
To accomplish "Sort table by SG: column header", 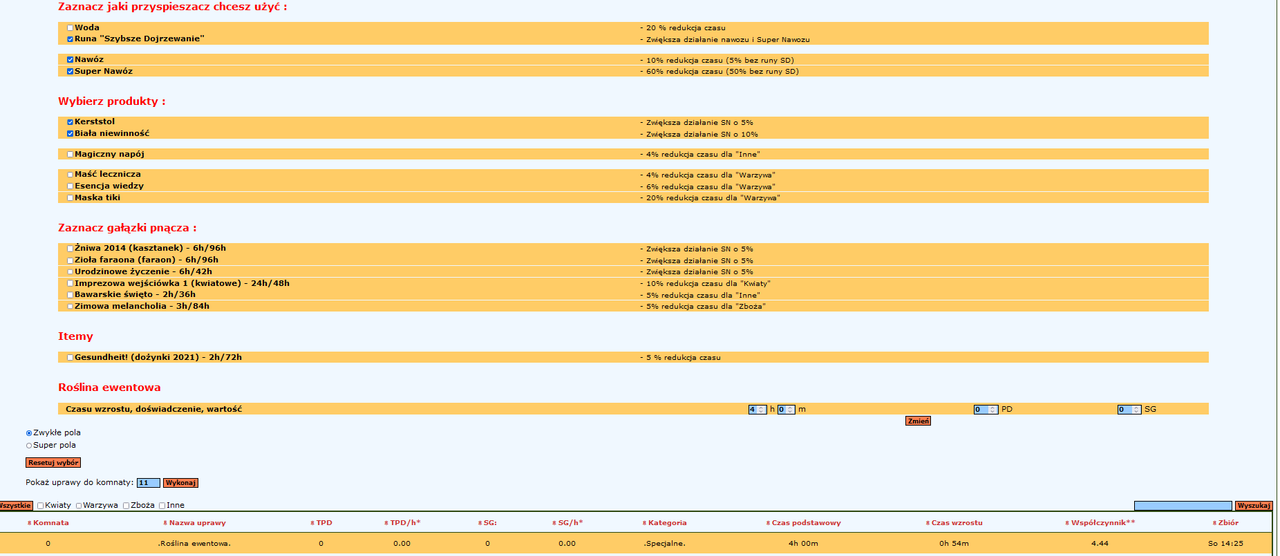I will (x=487, y=523).
